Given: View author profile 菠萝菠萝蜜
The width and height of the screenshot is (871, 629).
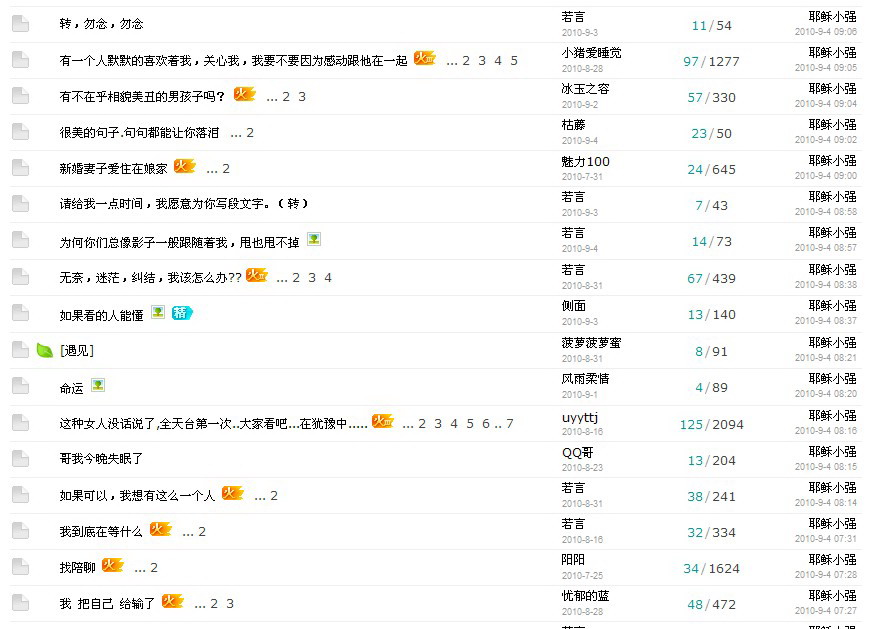Looking at the screenshot, I should 591,343.
